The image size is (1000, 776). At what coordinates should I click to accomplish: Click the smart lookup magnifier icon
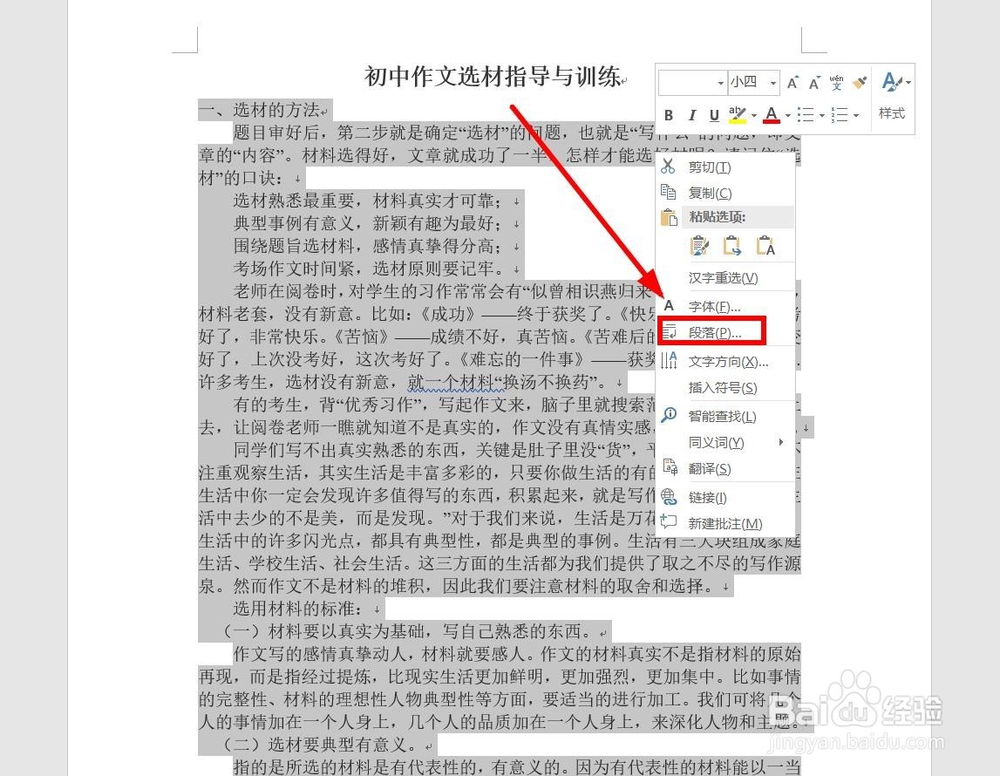668,415
